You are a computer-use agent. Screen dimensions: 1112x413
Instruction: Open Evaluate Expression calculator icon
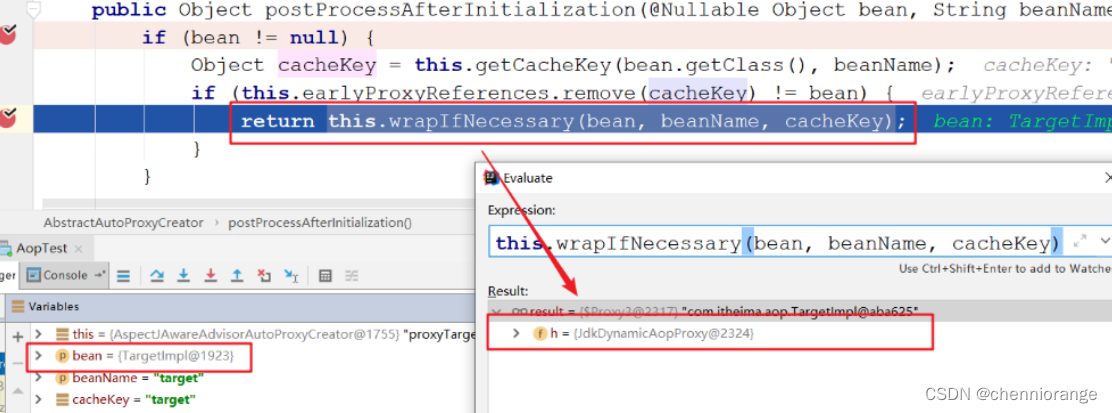[325, 276]
